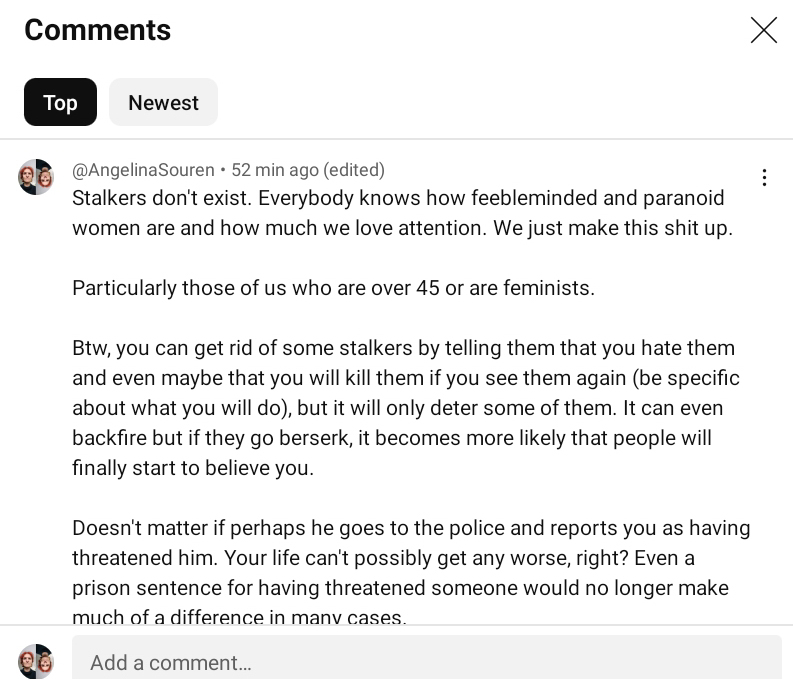Screen dimensions: 793x679
Task: Click the line beginning "backfire but if they"
Action: click(x=391, y=438)
